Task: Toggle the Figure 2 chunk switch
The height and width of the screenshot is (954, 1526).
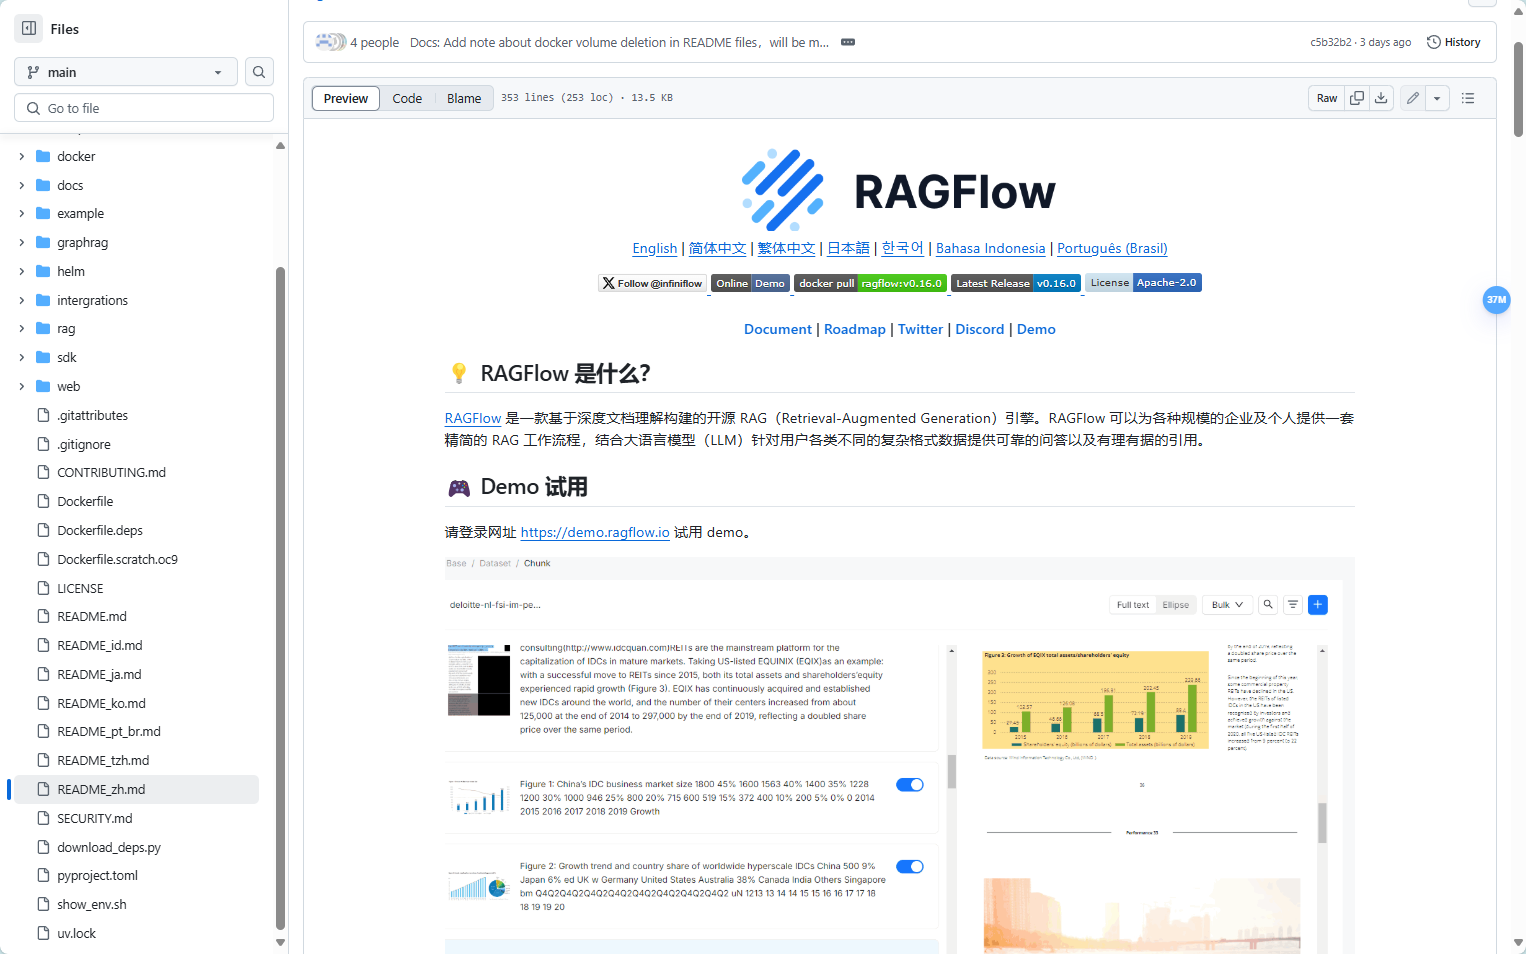Action: point(910,866)
